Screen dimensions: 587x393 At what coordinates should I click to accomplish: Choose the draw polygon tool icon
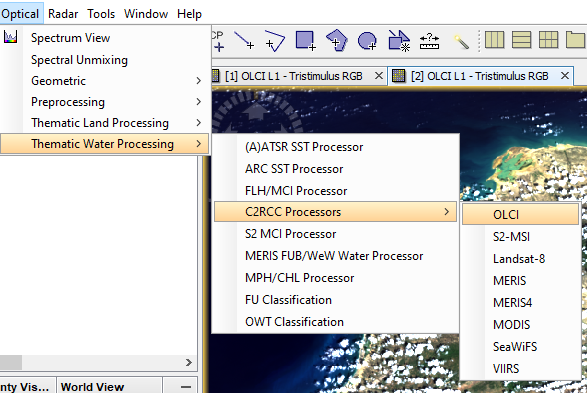coord(337,40)
